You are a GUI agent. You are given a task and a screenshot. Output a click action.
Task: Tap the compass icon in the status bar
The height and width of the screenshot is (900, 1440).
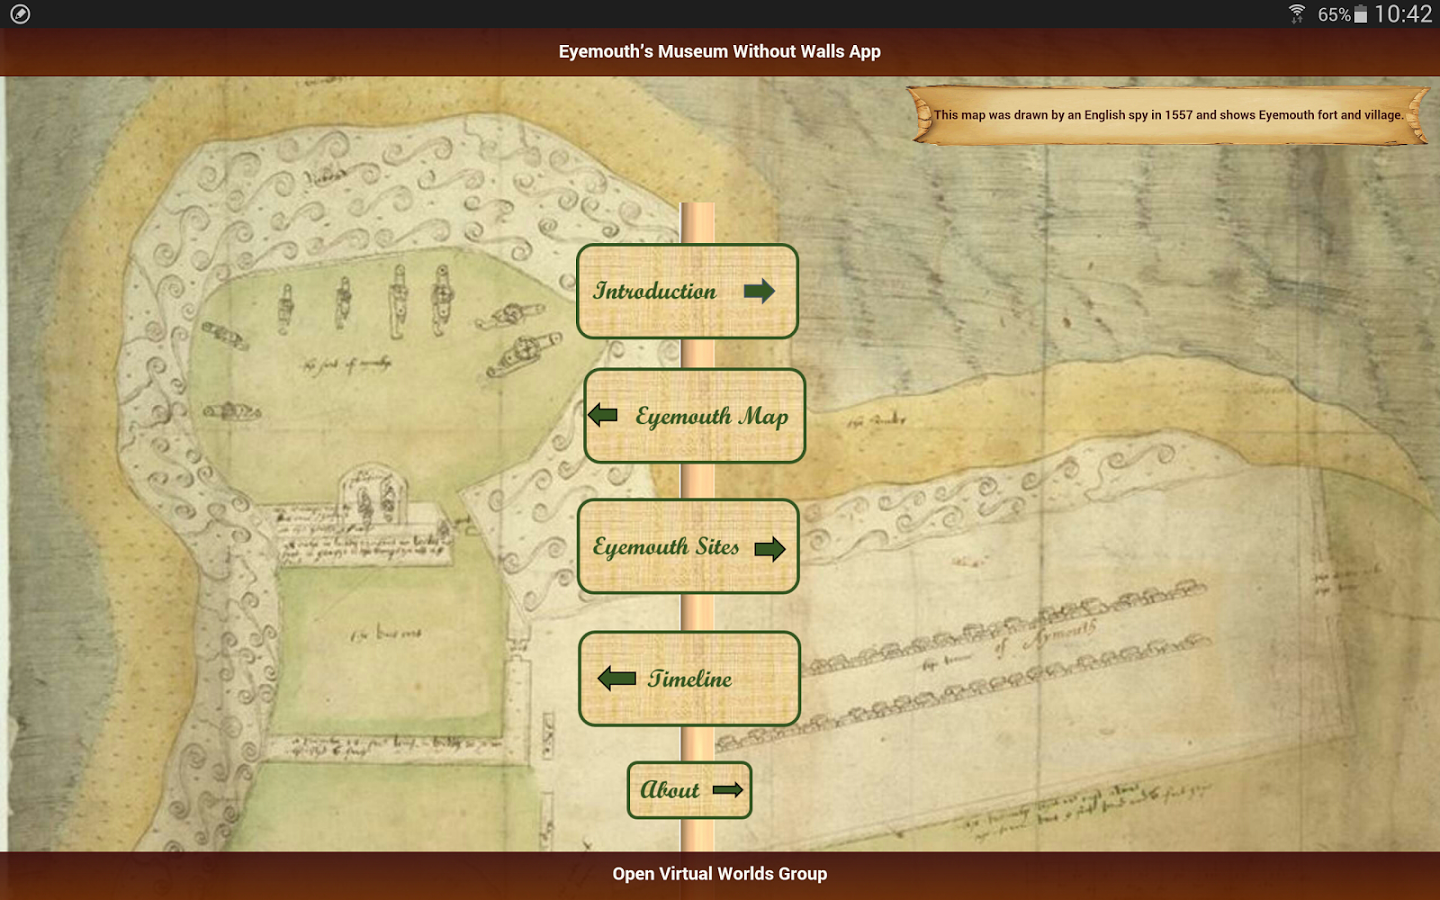pyautogui.click(x=20, y=14)
